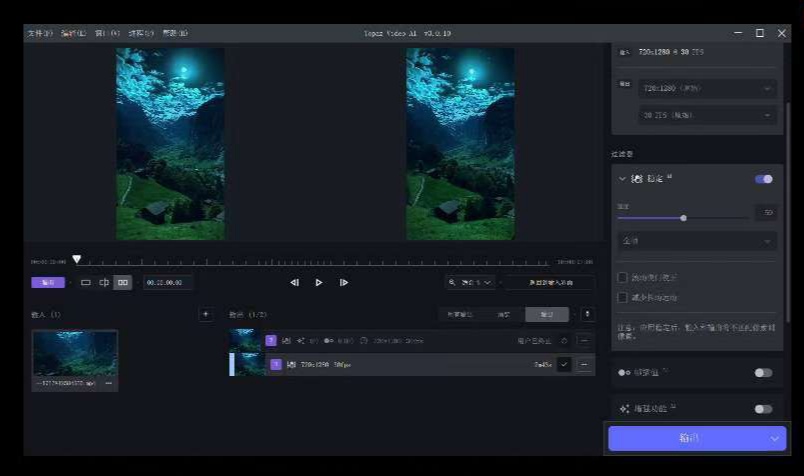Add a new input video with plus
Viewport: 804px width, 476px height.
tap(206, 314)
